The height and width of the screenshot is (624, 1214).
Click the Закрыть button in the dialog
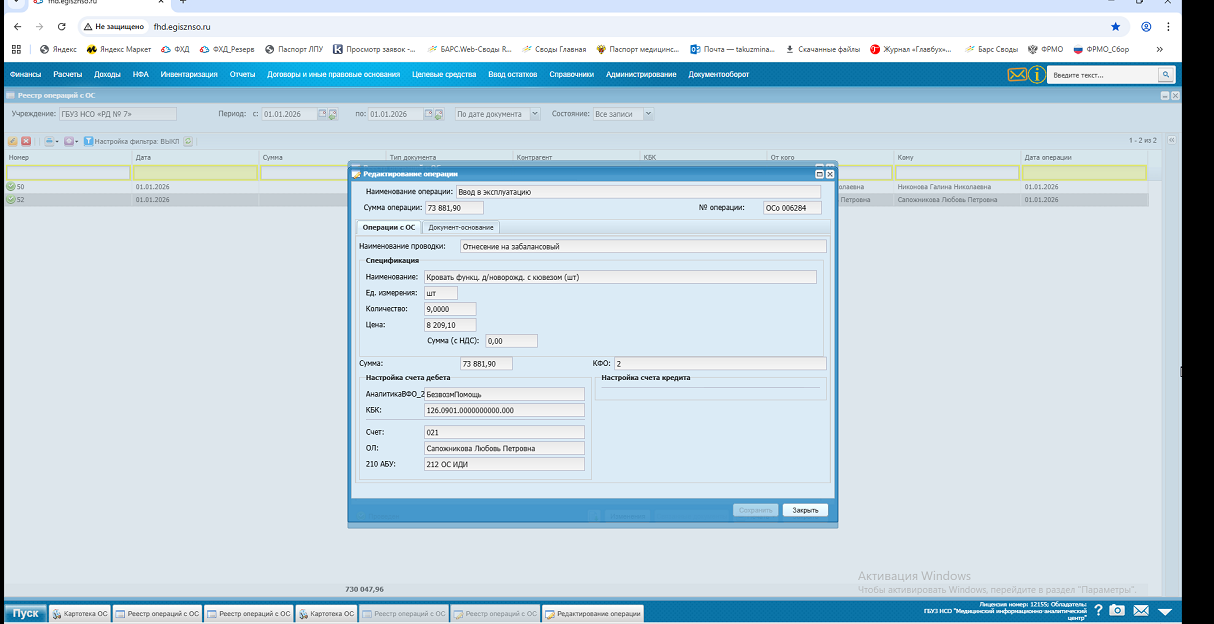point(805,510)
